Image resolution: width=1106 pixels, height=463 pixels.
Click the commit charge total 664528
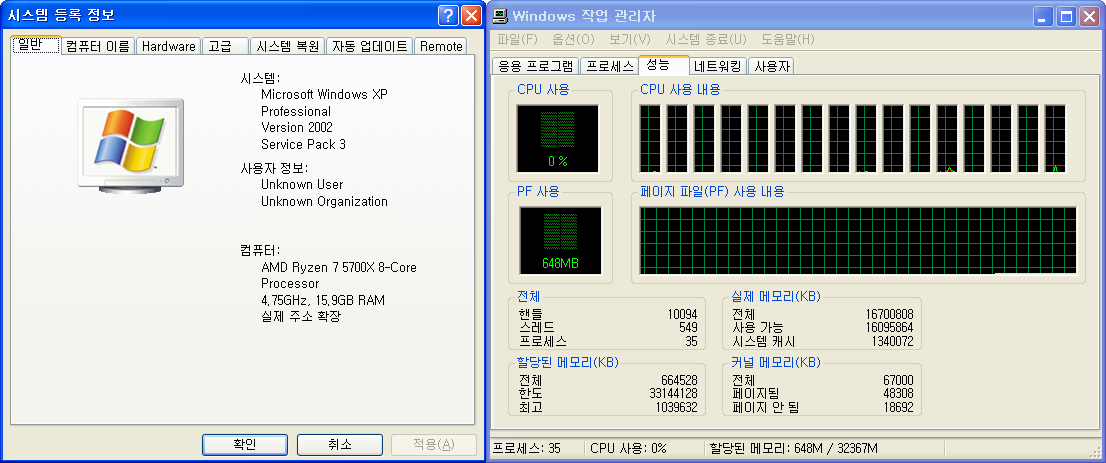(679, 380)
